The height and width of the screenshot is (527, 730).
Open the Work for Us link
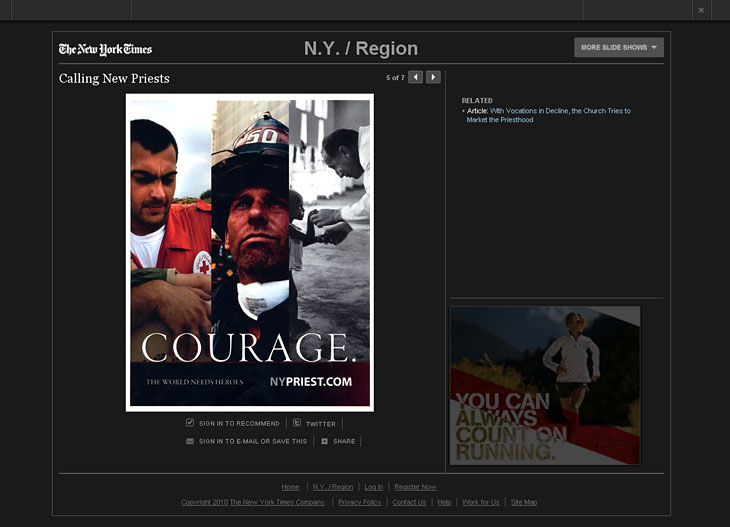[x=480, y=502]
